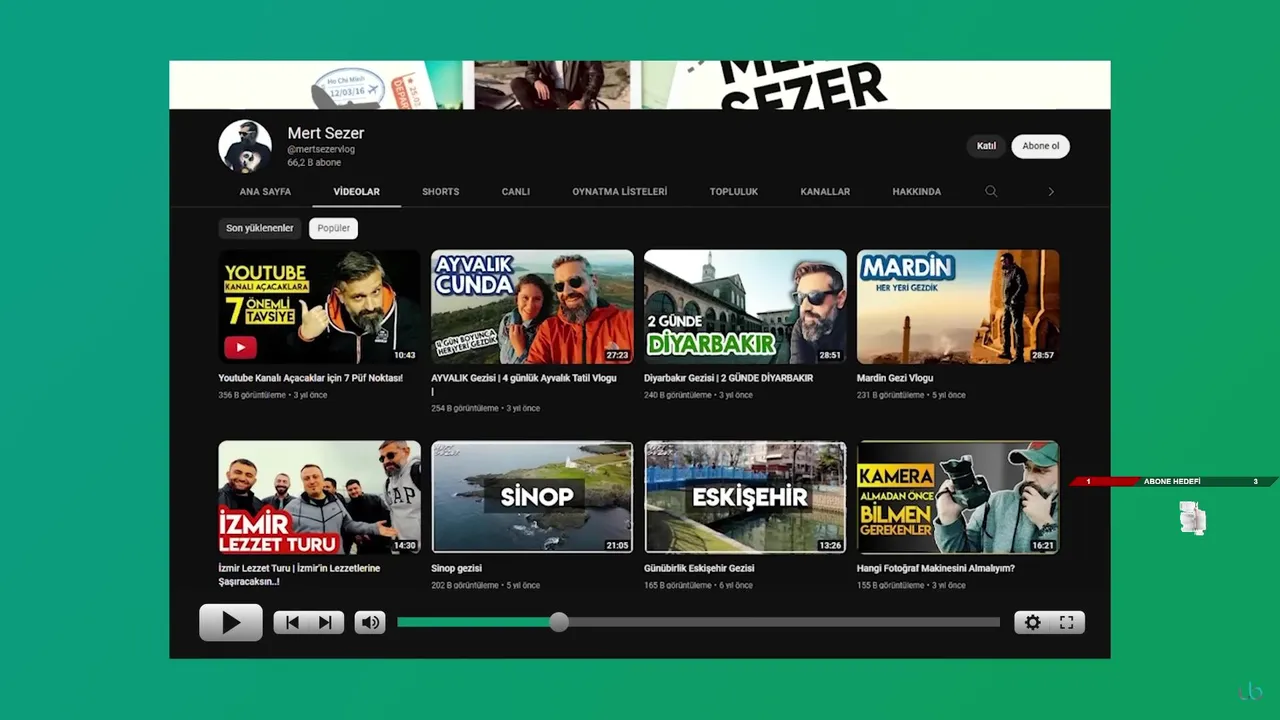Click title Günübirlik Eskişehir Gezisi
Image resolution: width=1280 pixels, height=720 pixels.
[699, 568]
